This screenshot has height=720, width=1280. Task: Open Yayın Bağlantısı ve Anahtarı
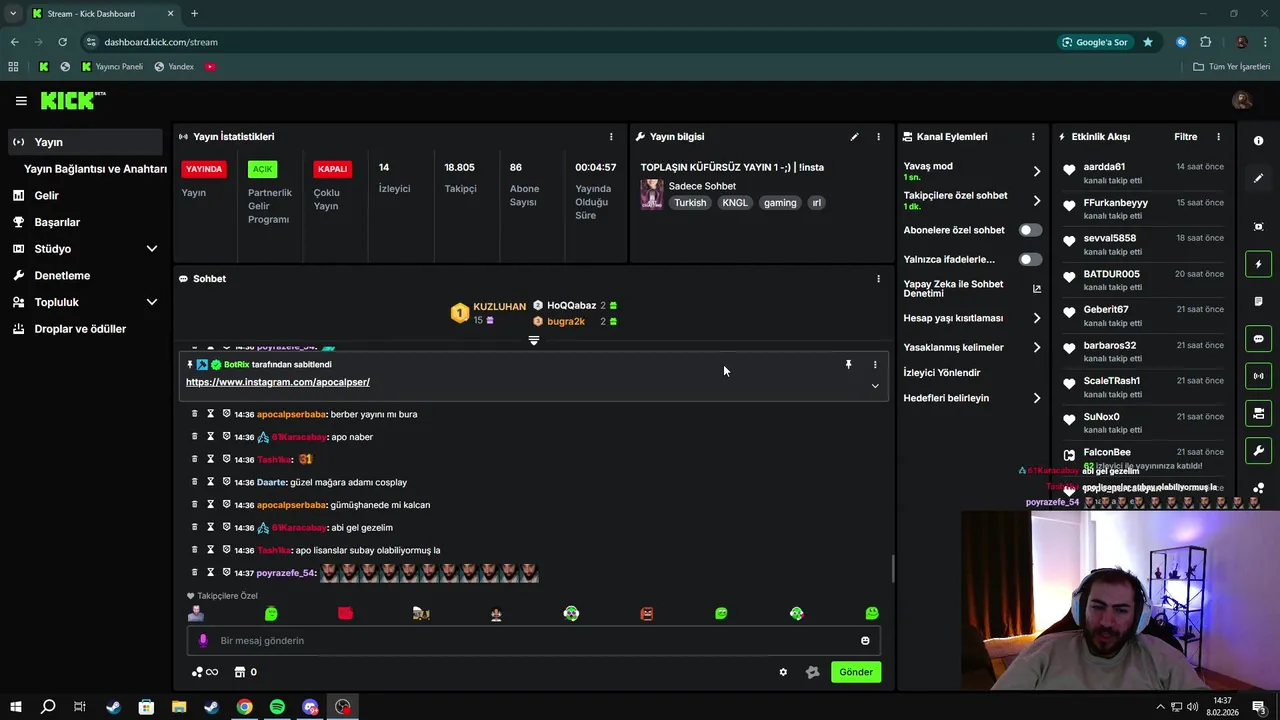(x=95, y=169)
